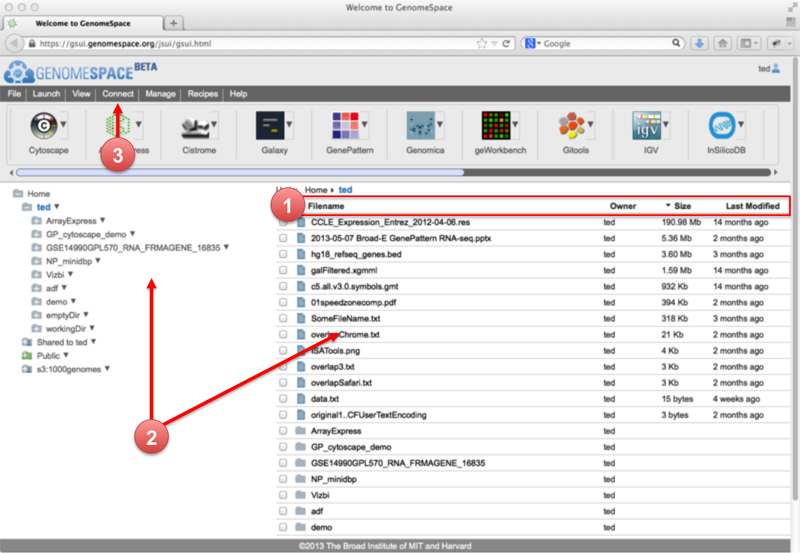The height and width of the screenshot is (553, 800).
Task: Click the s3:1000genomes folder icon
Action: click(27, 369)
